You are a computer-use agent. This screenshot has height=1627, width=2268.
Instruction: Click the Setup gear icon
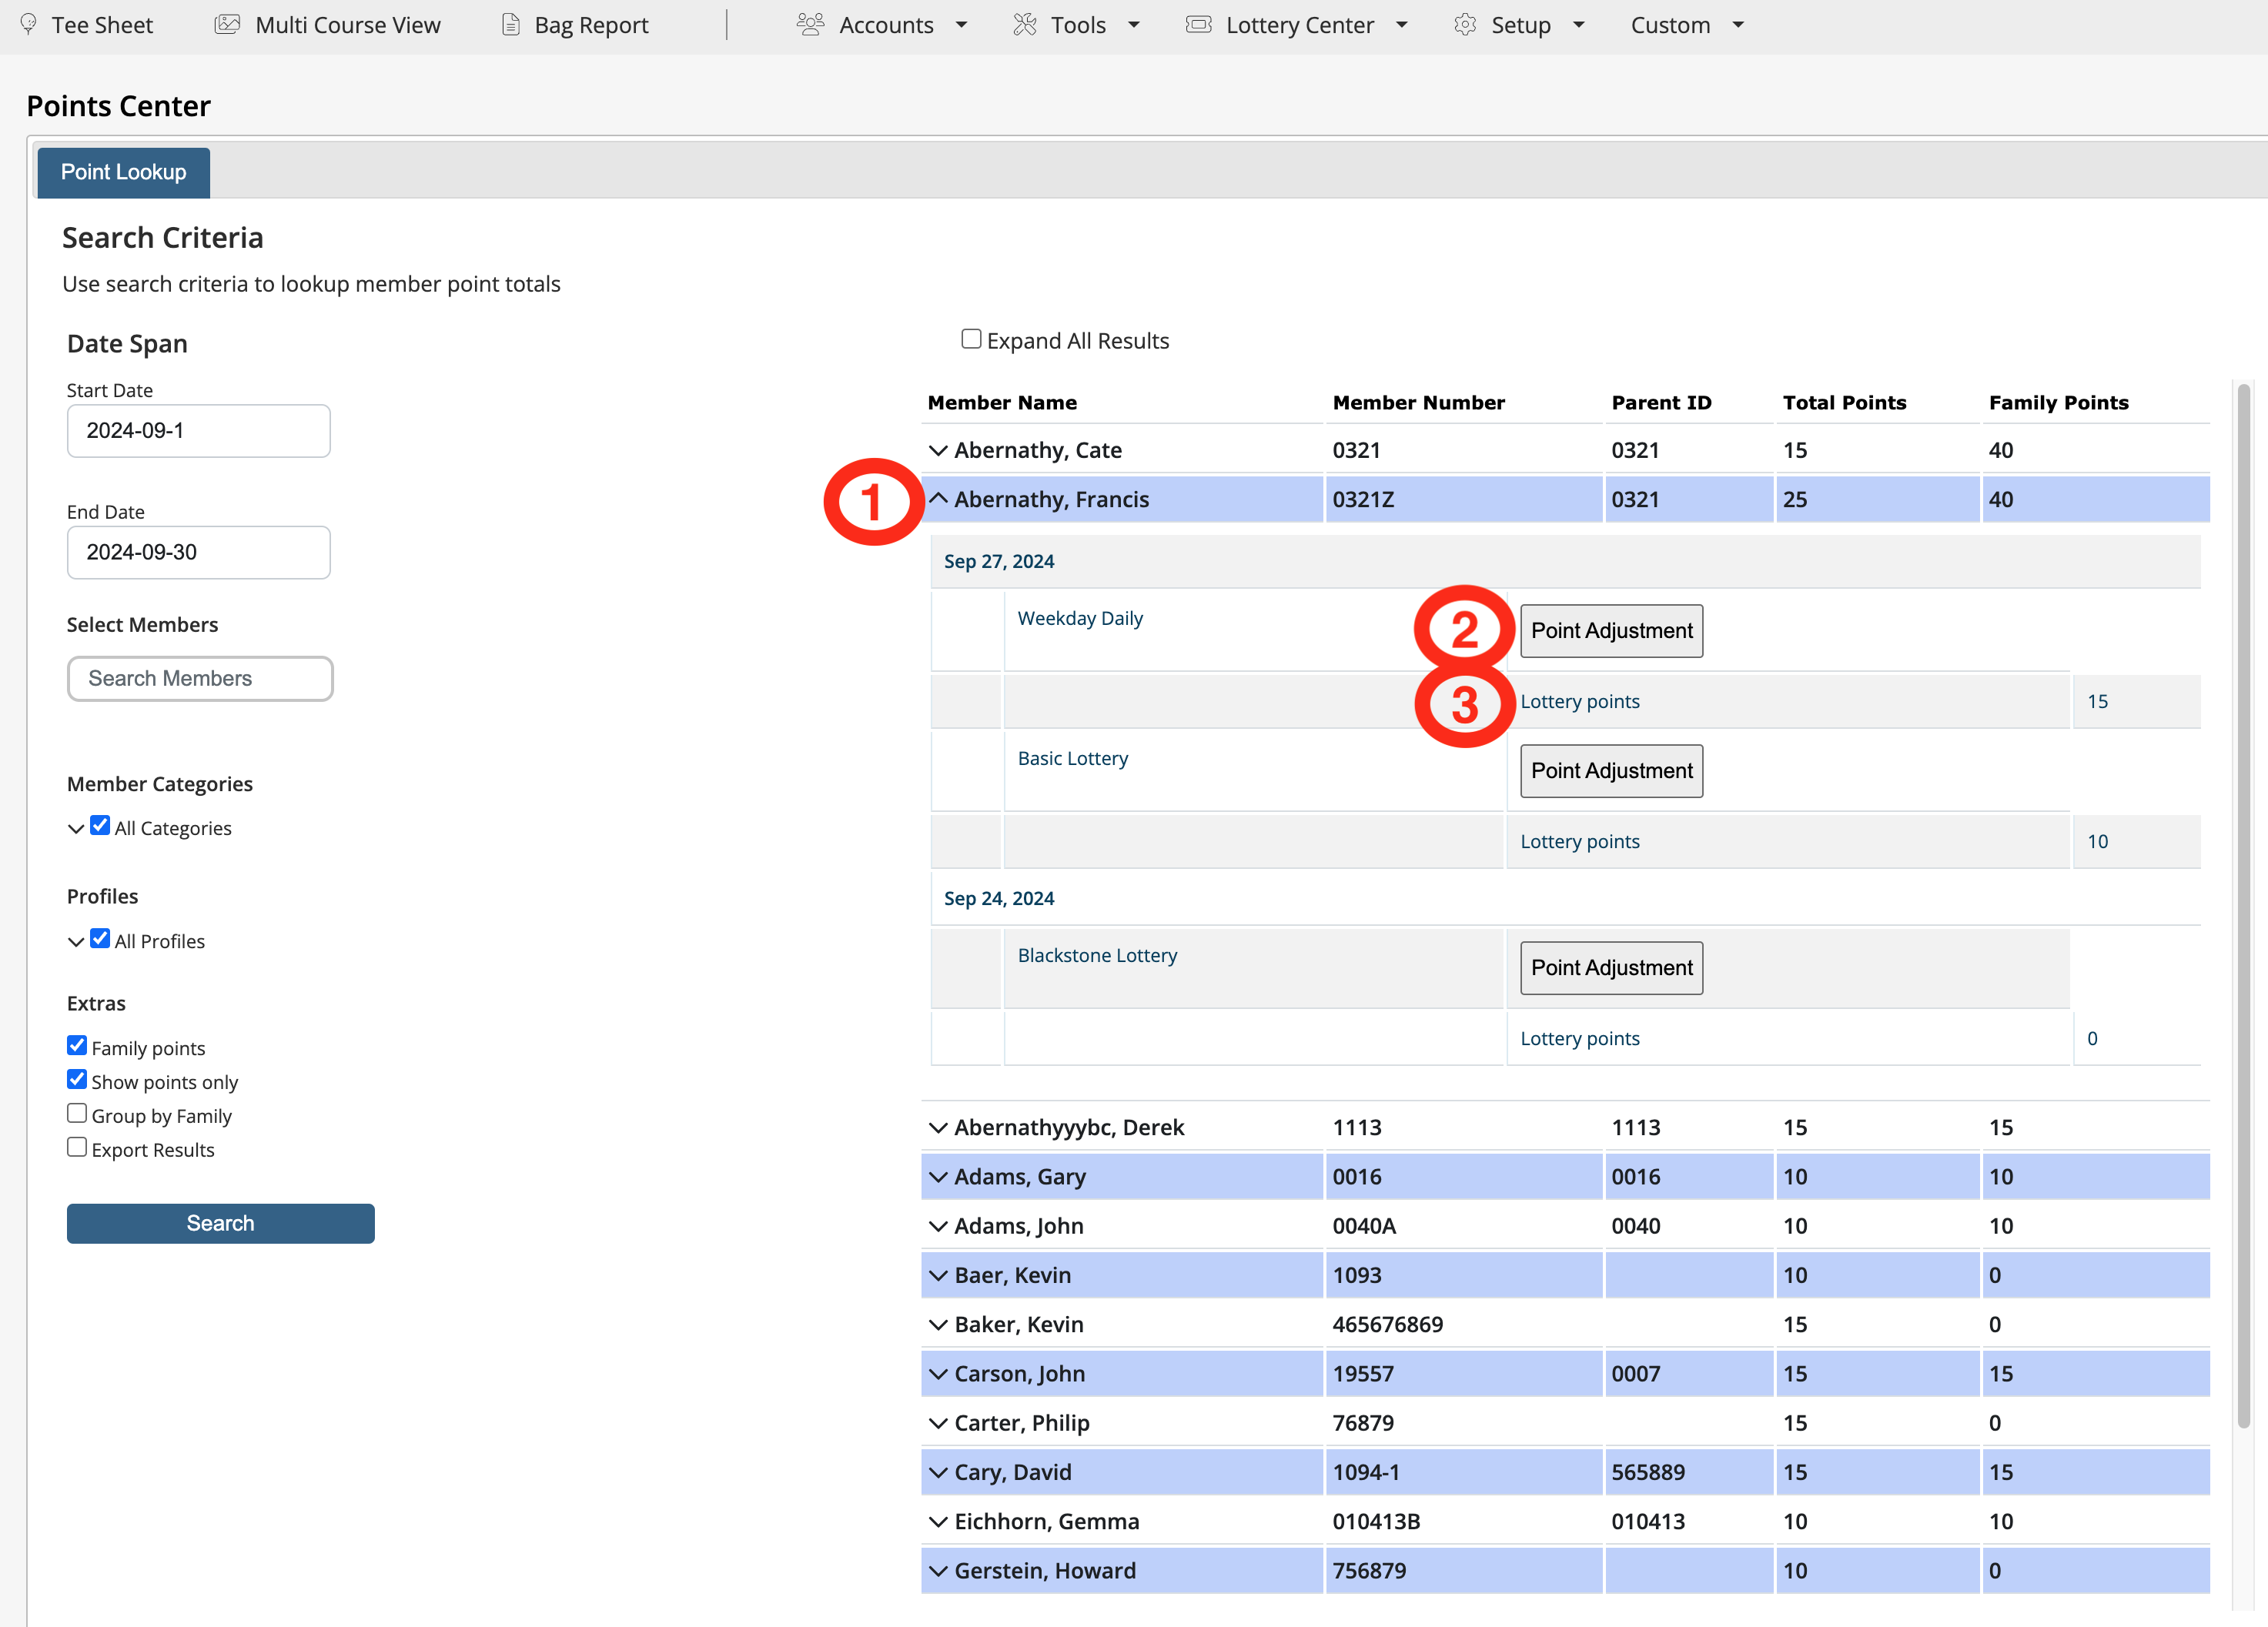pyautogui.click(x=1465, y=24)
